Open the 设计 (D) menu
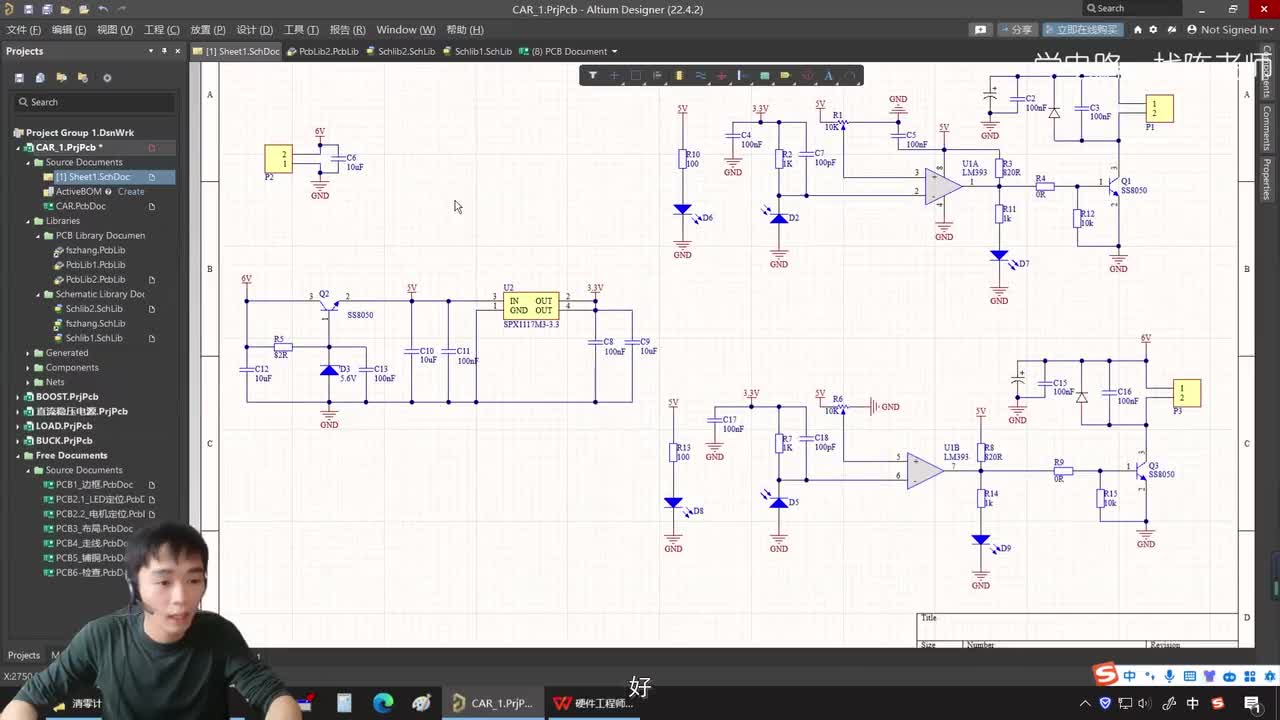 coord(254,30)
